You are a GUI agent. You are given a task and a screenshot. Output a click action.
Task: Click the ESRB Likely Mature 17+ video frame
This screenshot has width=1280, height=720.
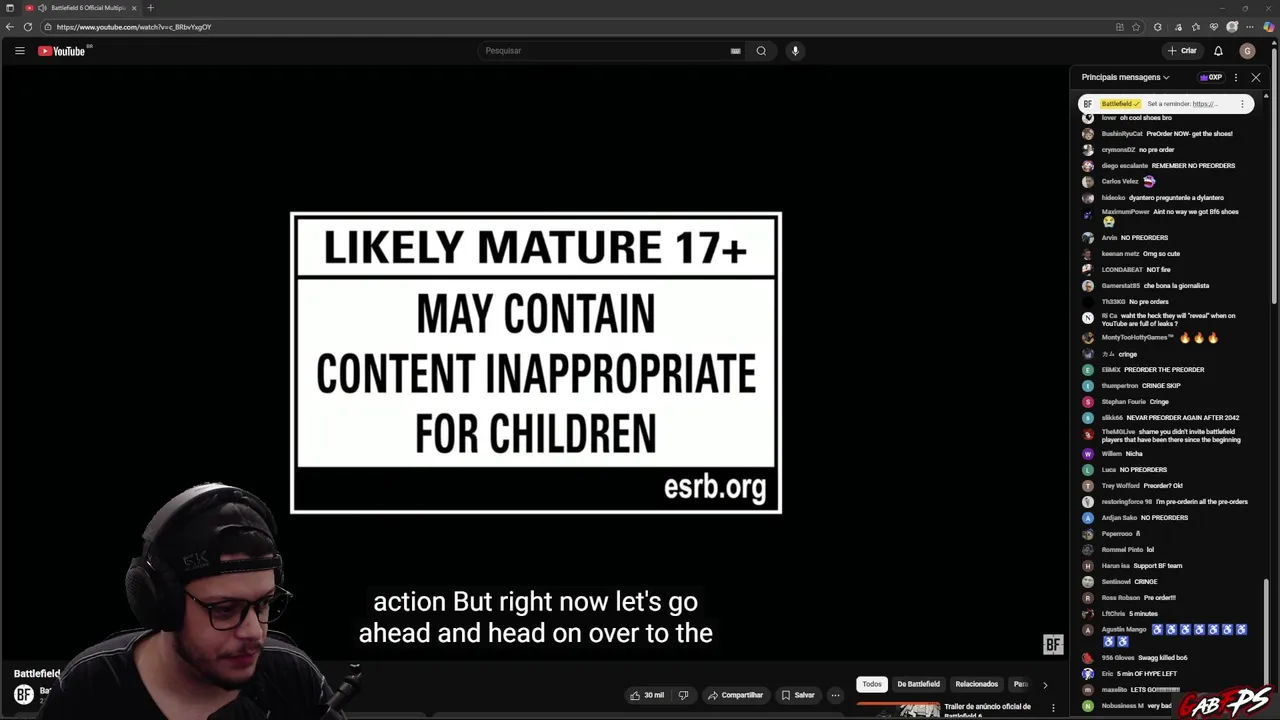(x=536, y=363)
